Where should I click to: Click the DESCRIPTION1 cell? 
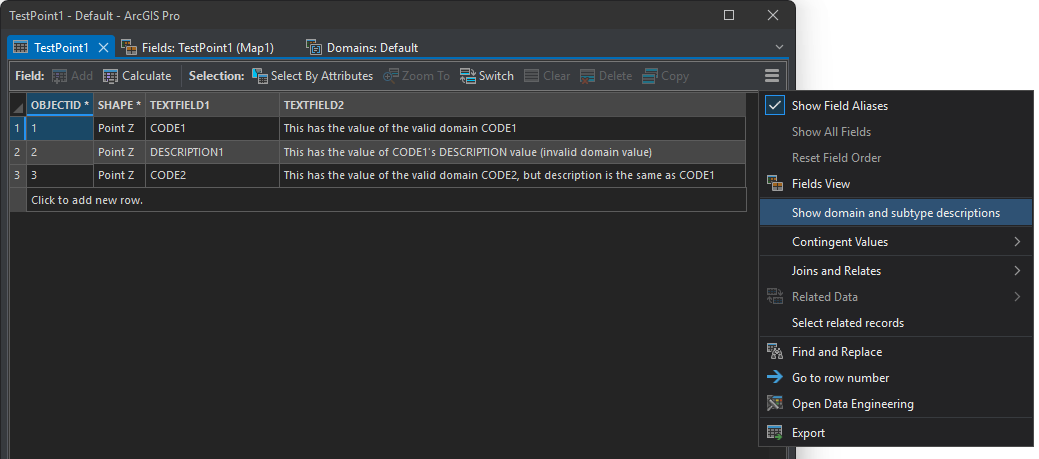(x=212, y=152)
